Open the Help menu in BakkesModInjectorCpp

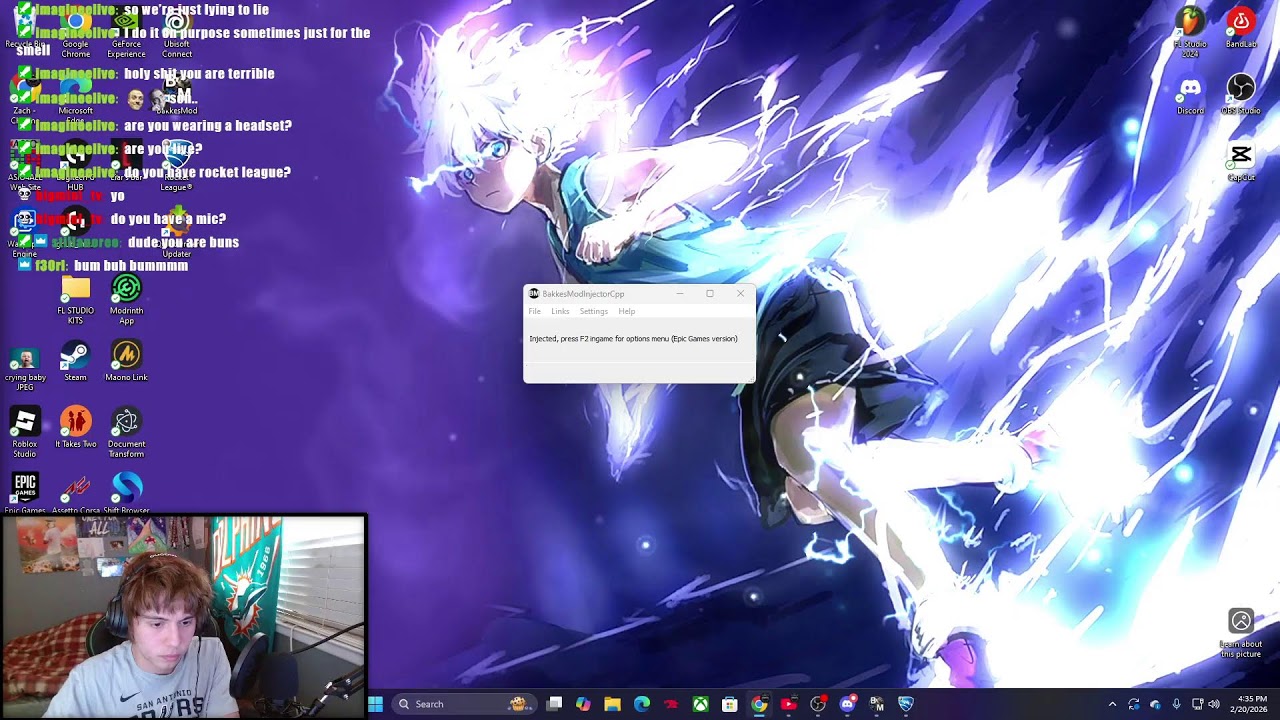[x=626, y=311]
